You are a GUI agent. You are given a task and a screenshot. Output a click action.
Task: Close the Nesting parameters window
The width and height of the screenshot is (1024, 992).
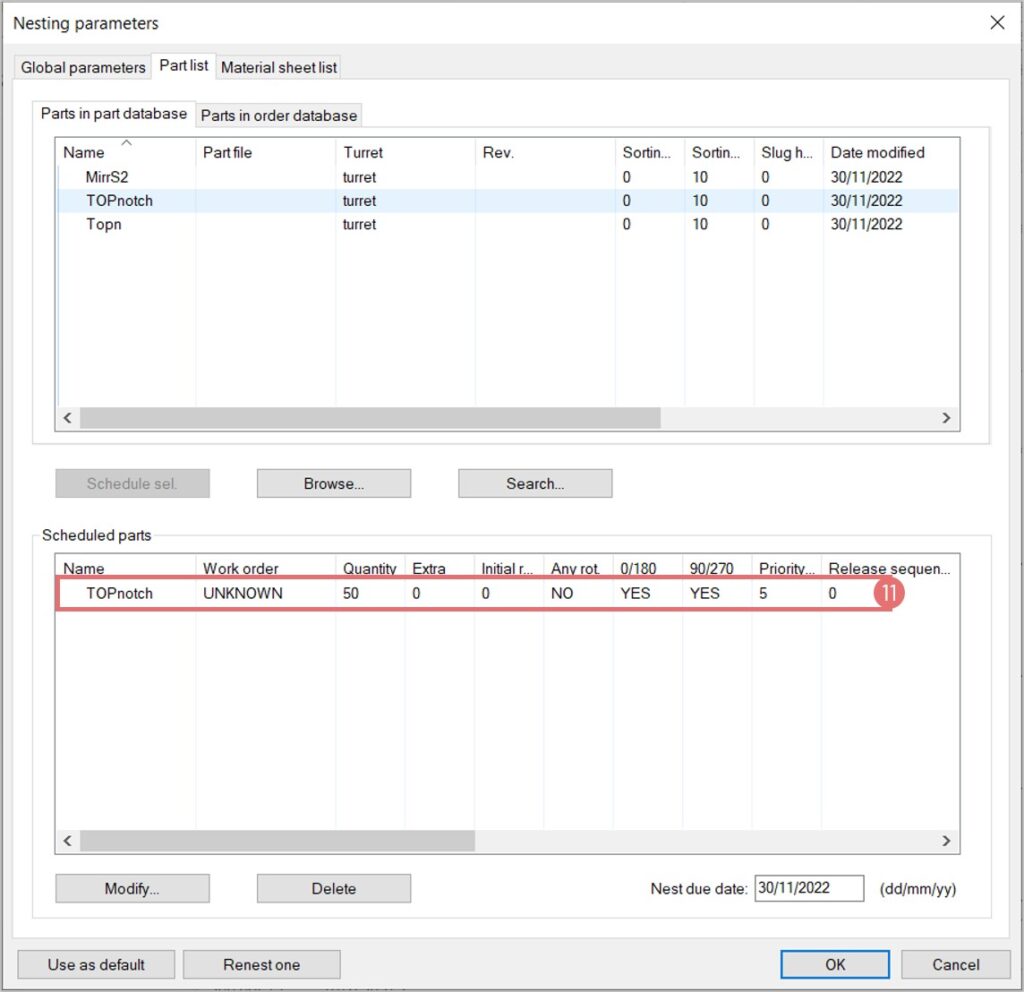[996, 22]
